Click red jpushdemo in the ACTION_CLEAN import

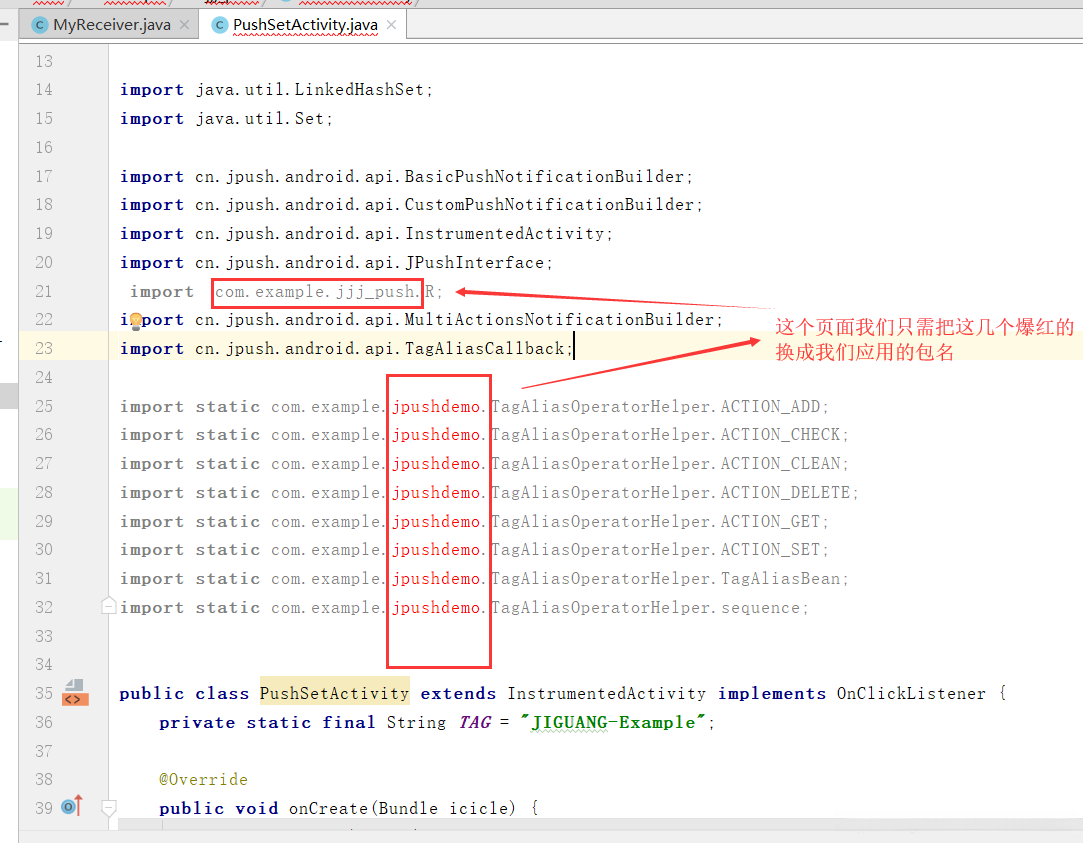(x=436, y=464)
